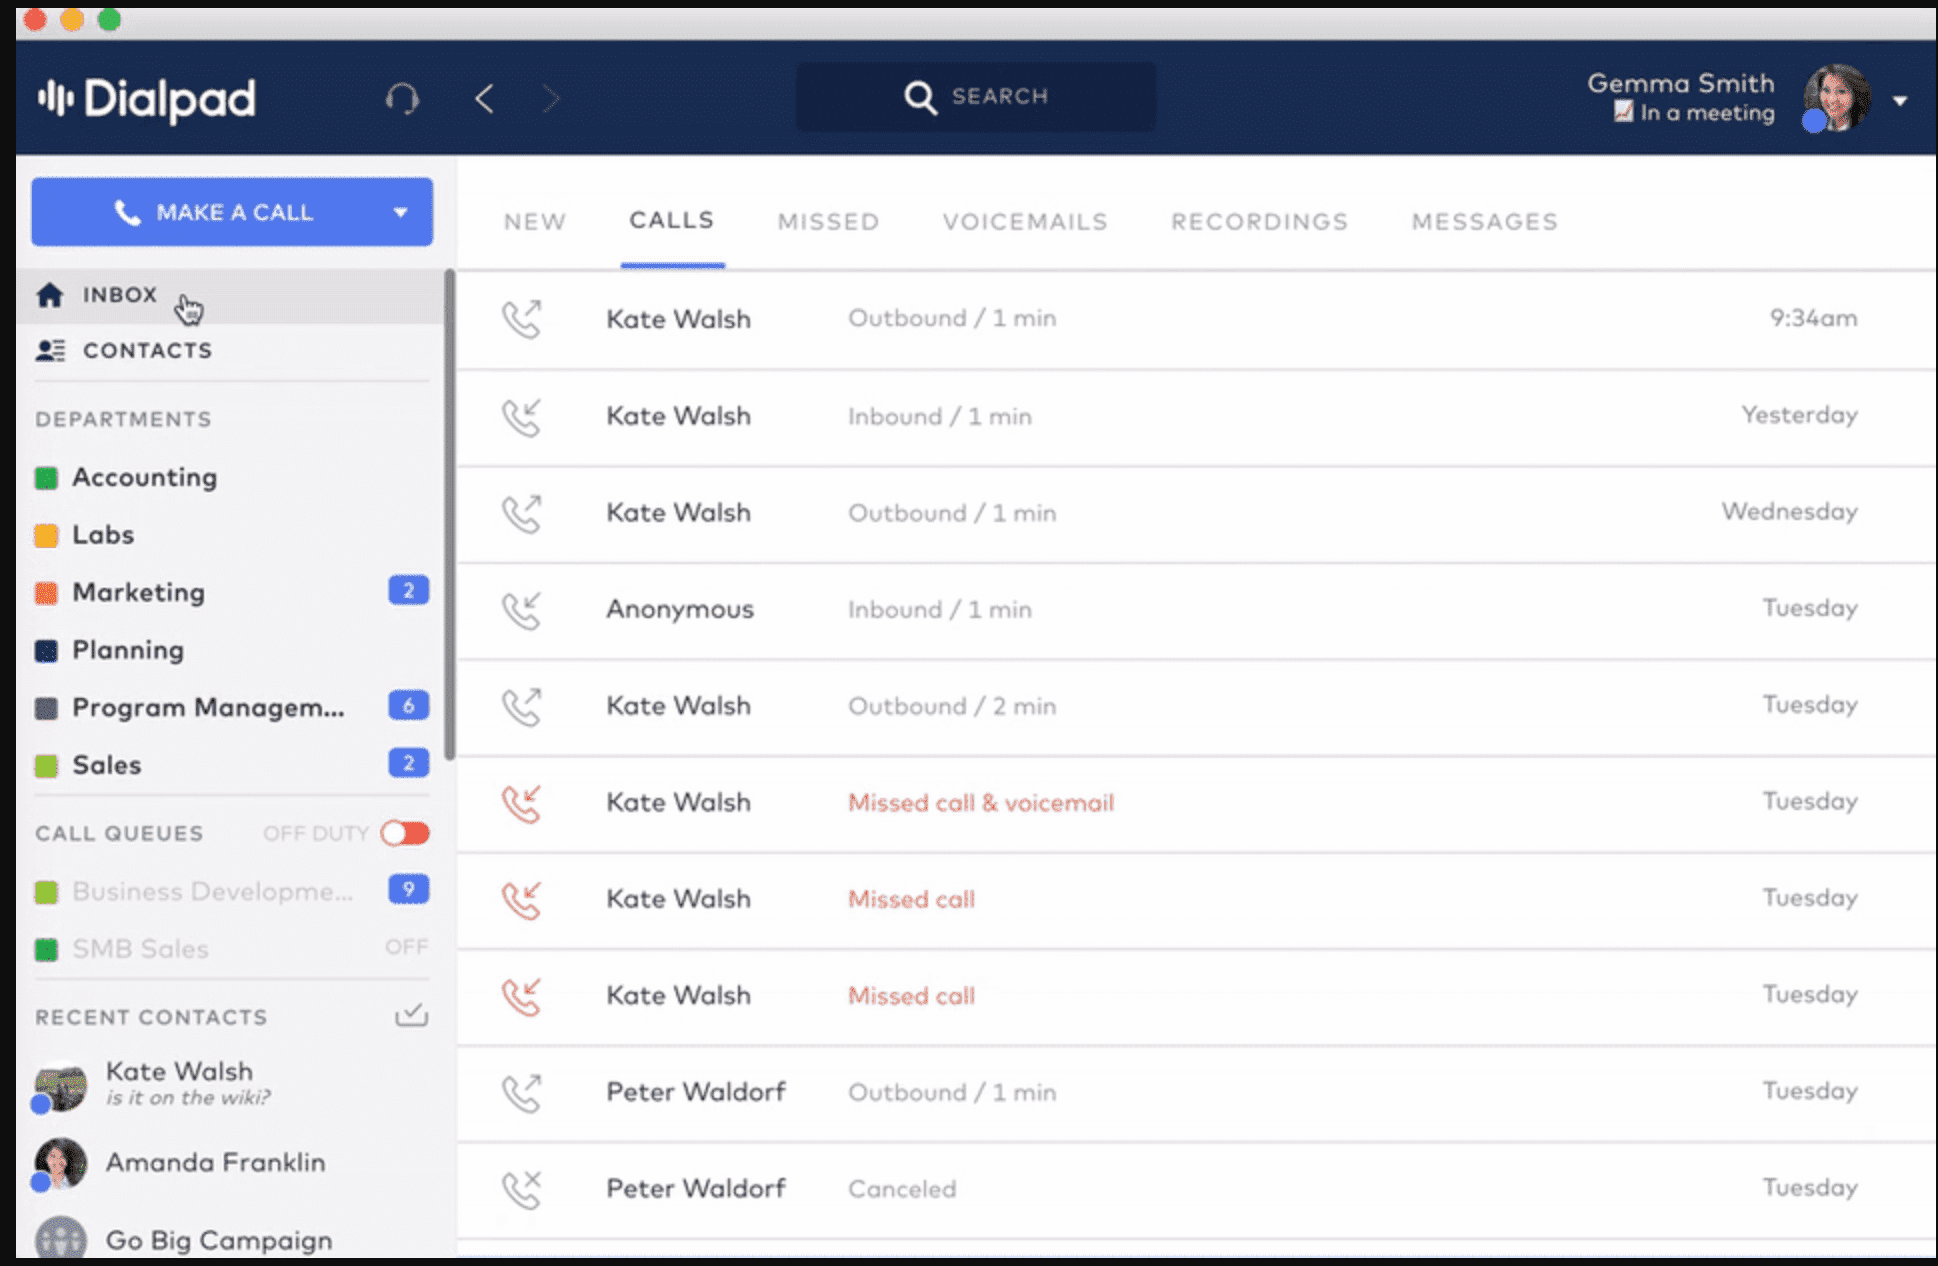Toggle the Call Queues off duty switch
Viewport: 1938px width, 1266px height.
pyautogui.click(x=405, y=833)
